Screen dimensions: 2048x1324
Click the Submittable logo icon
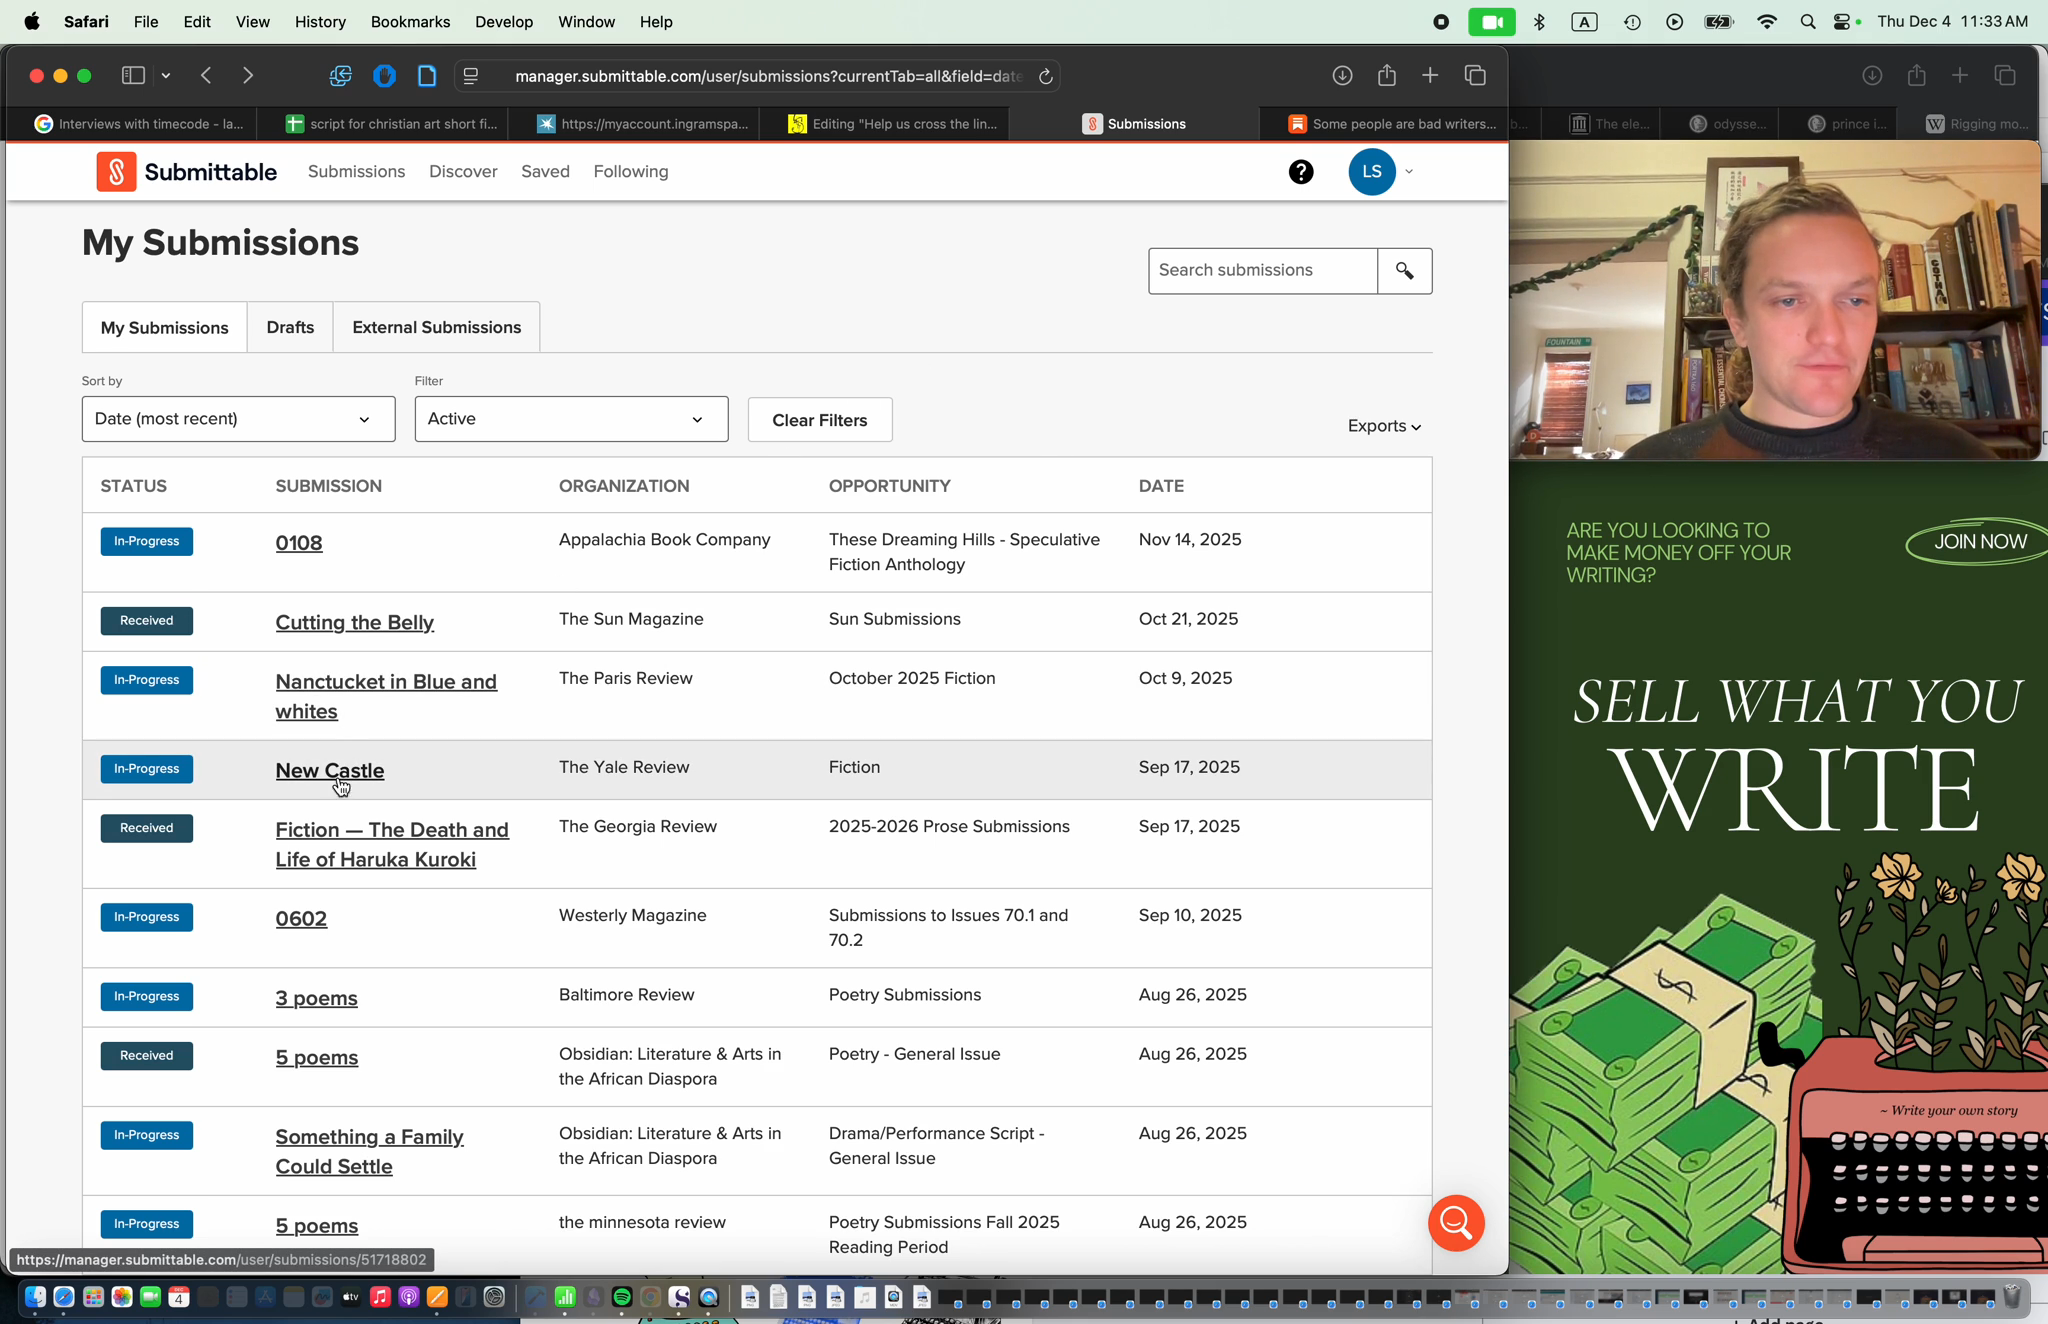[116, 172]
